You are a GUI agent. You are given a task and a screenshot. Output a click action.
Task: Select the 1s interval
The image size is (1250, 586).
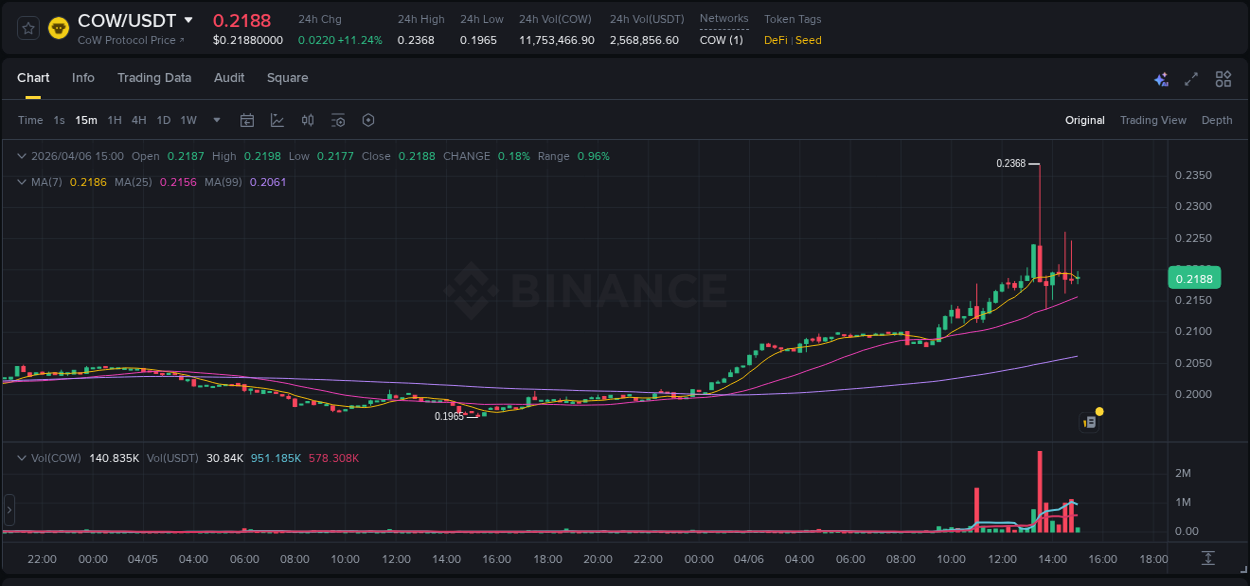pyautogui.click(x=59, y=120)
